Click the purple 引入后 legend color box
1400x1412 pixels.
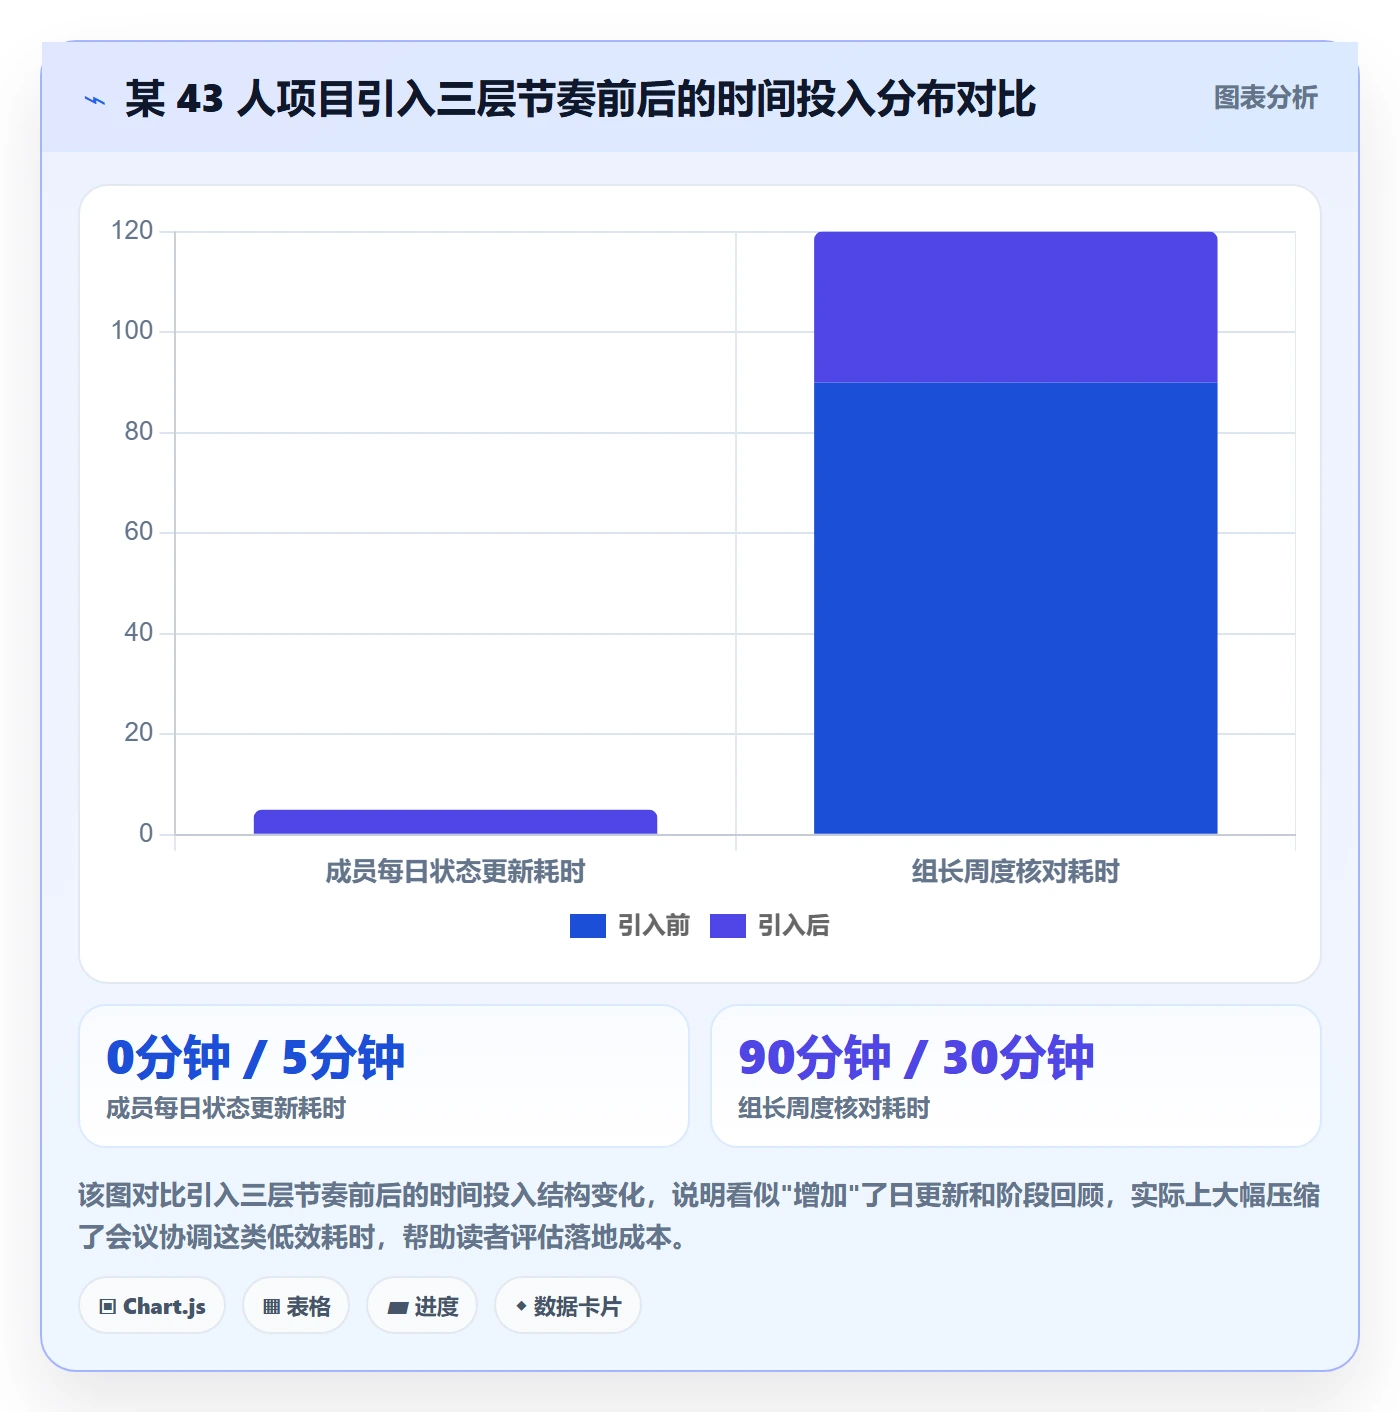click(728, 926)
